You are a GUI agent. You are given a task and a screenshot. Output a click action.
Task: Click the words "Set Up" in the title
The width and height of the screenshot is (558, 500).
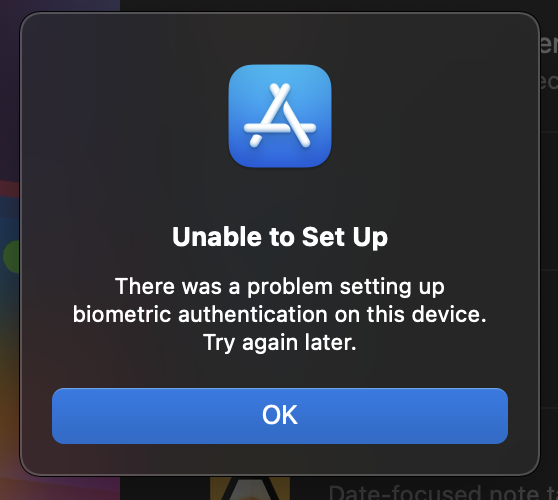tap(345, 237)
